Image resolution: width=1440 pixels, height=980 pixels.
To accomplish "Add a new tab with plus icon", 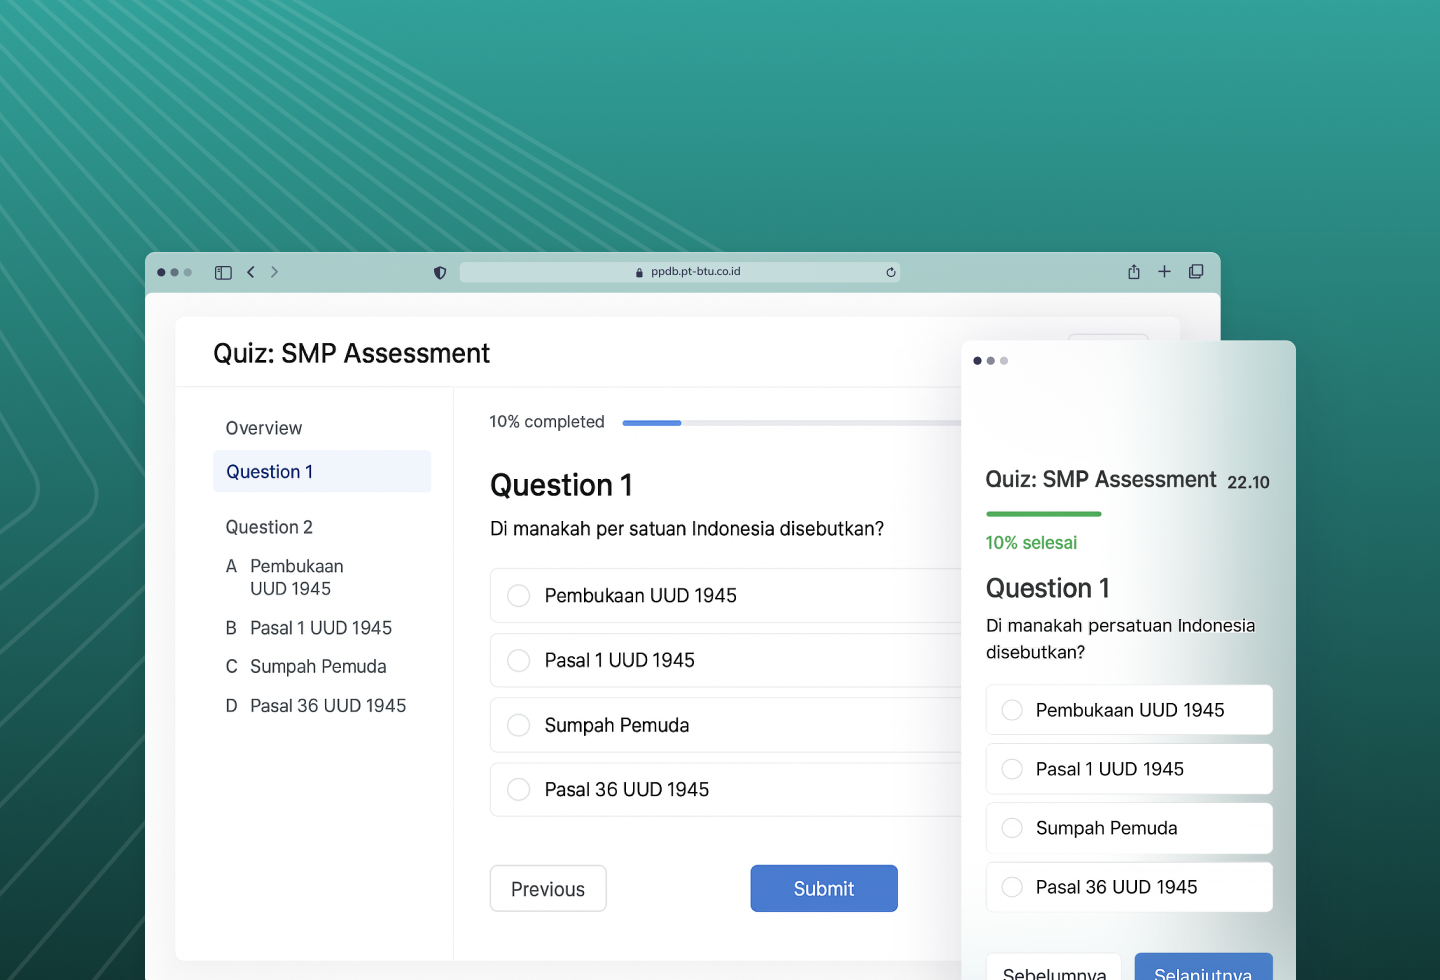I will pos(1164,272).
